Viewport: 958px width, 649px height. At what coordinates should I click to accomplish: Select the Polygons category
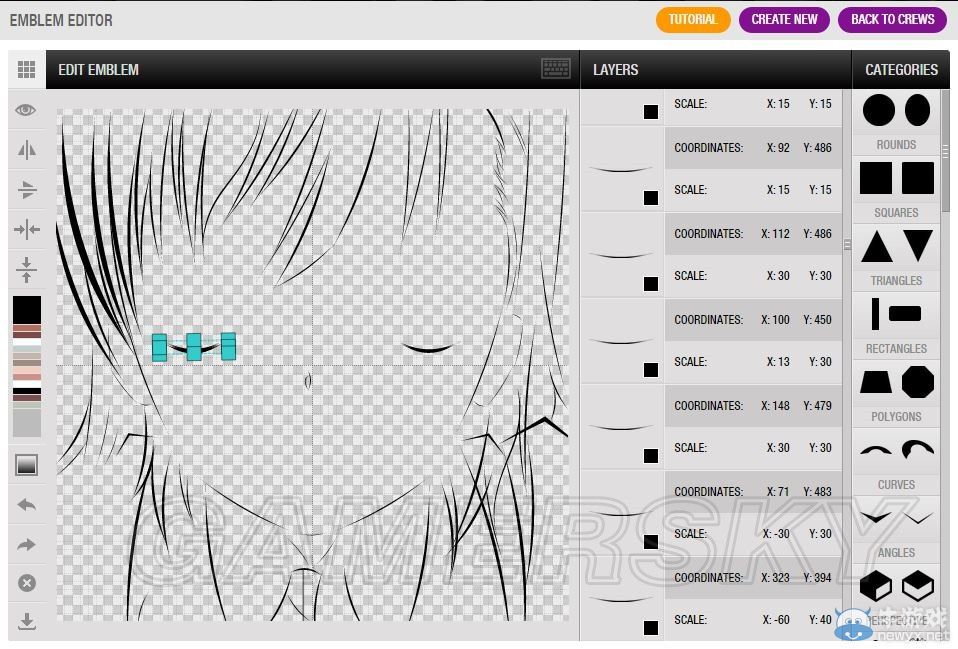[x=896, y=393]
